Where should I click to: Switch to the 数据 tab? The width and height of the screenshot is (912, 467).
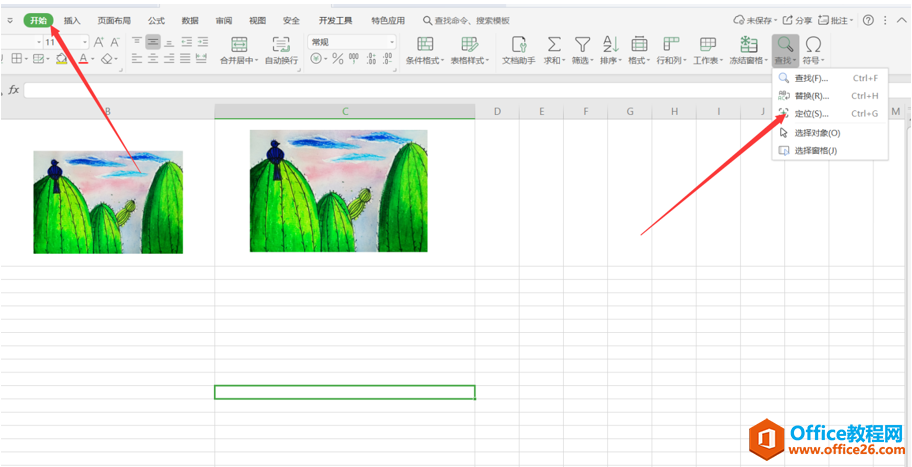point(190,20)
